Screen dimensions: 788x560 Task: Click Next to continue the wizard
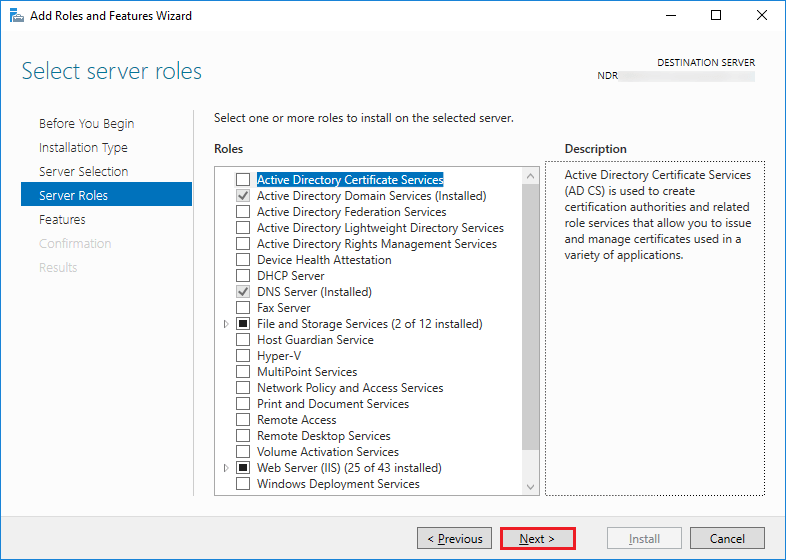(x=537, y=538)
